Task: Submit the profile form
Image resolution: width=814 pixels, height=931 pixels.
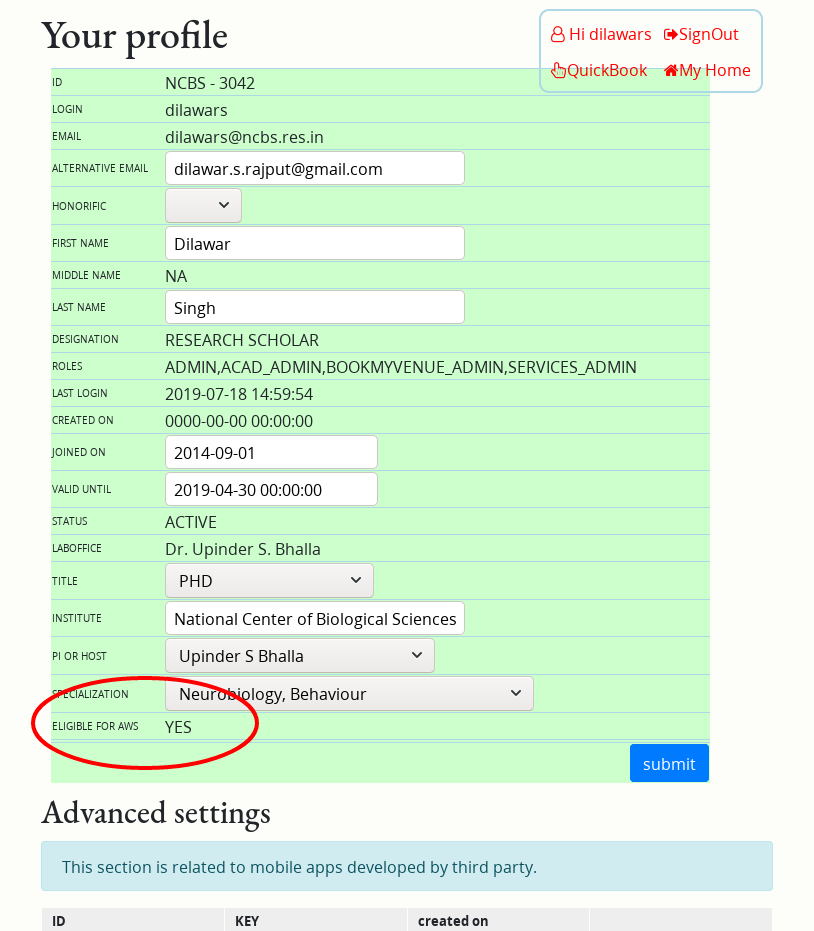Action: click(669, 763)
